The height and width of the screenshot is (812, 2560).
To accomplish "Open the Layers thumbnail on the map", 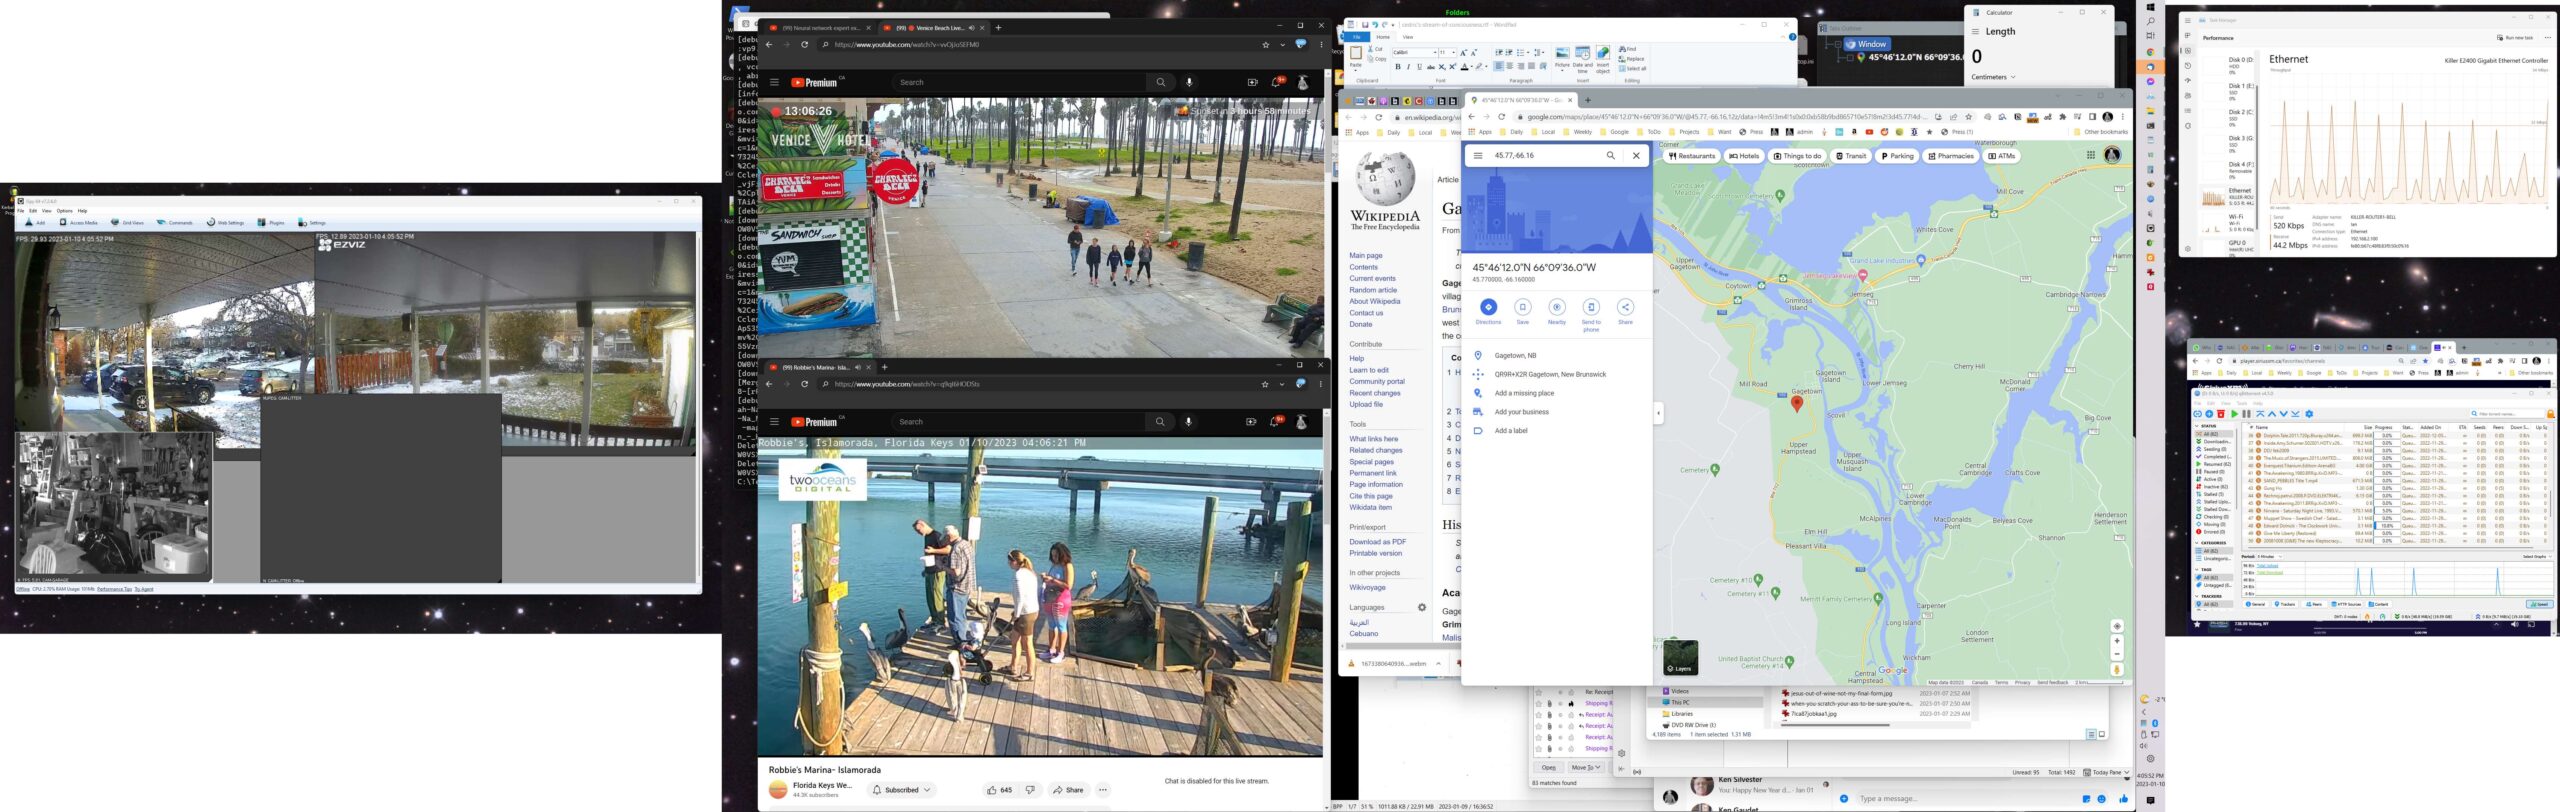I will coord(1681,658).
